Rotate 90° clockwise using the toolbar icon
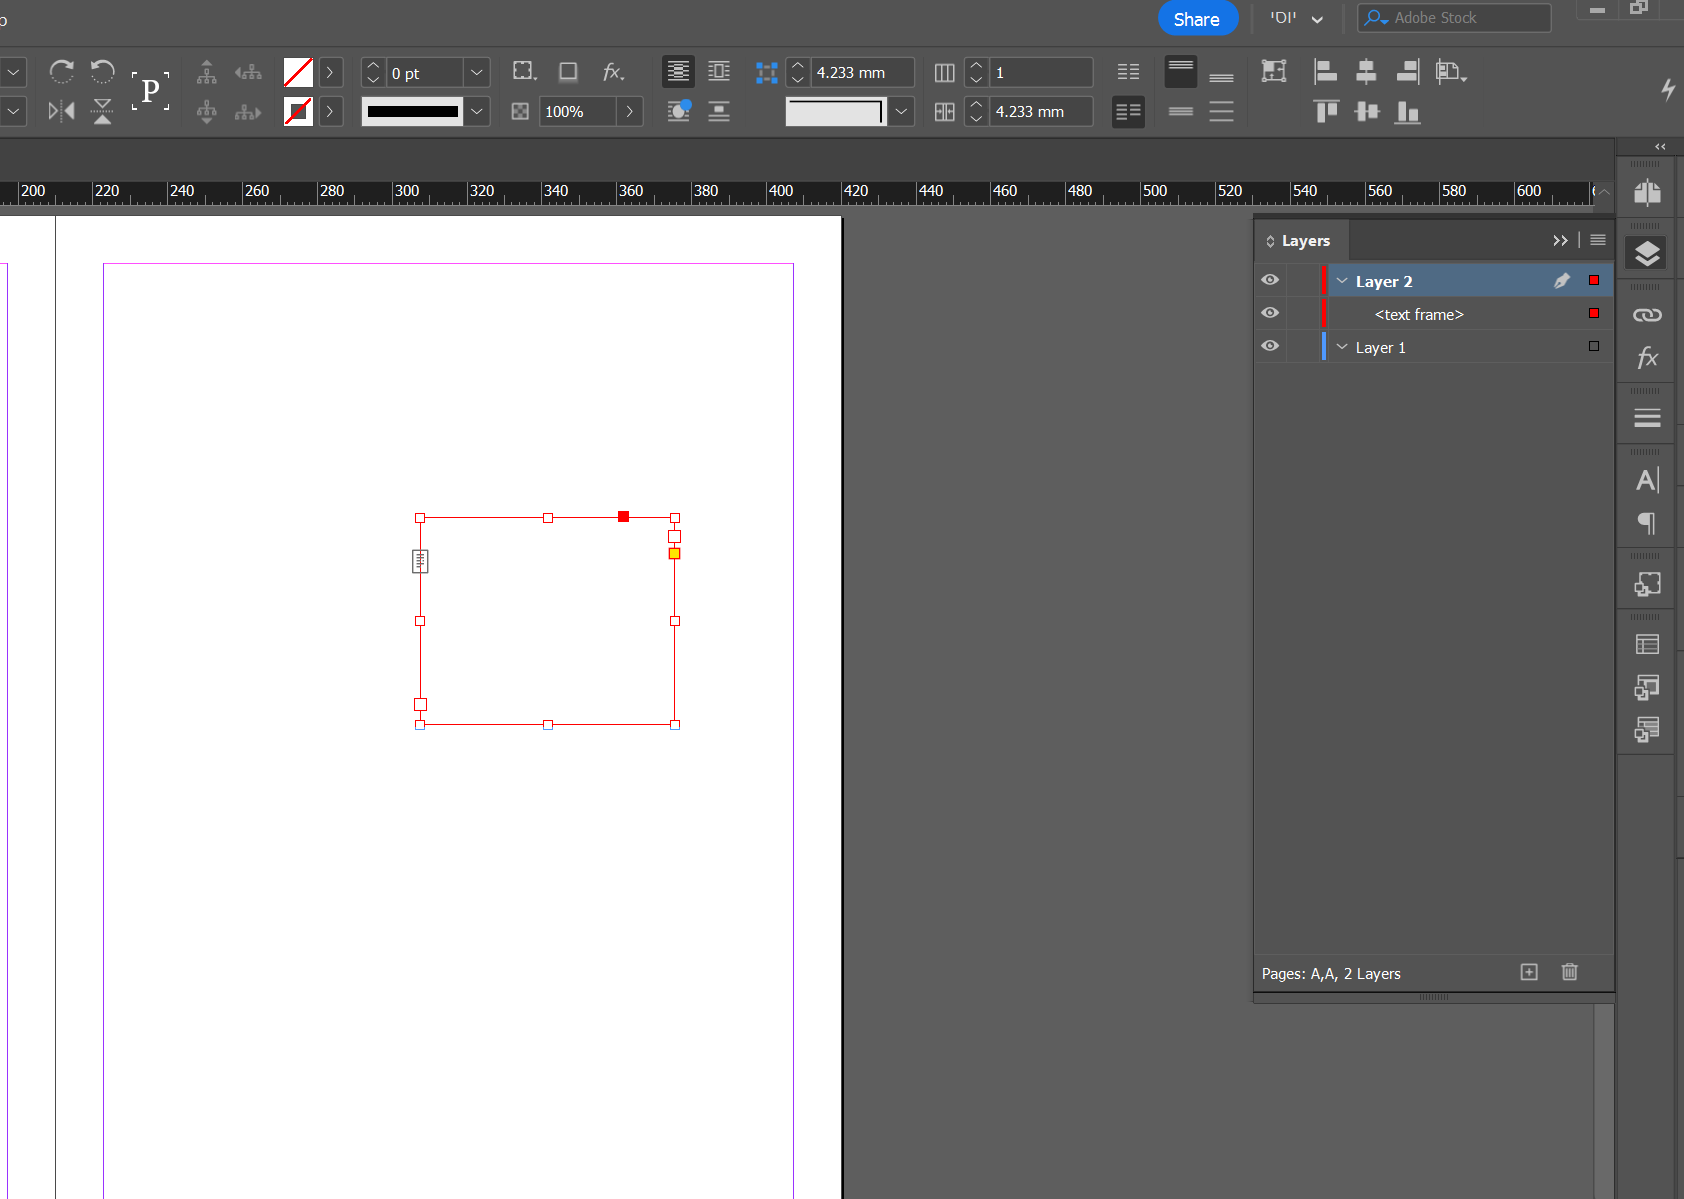The height and width of the screenshot is (1199, 1684). click(61, 72)
